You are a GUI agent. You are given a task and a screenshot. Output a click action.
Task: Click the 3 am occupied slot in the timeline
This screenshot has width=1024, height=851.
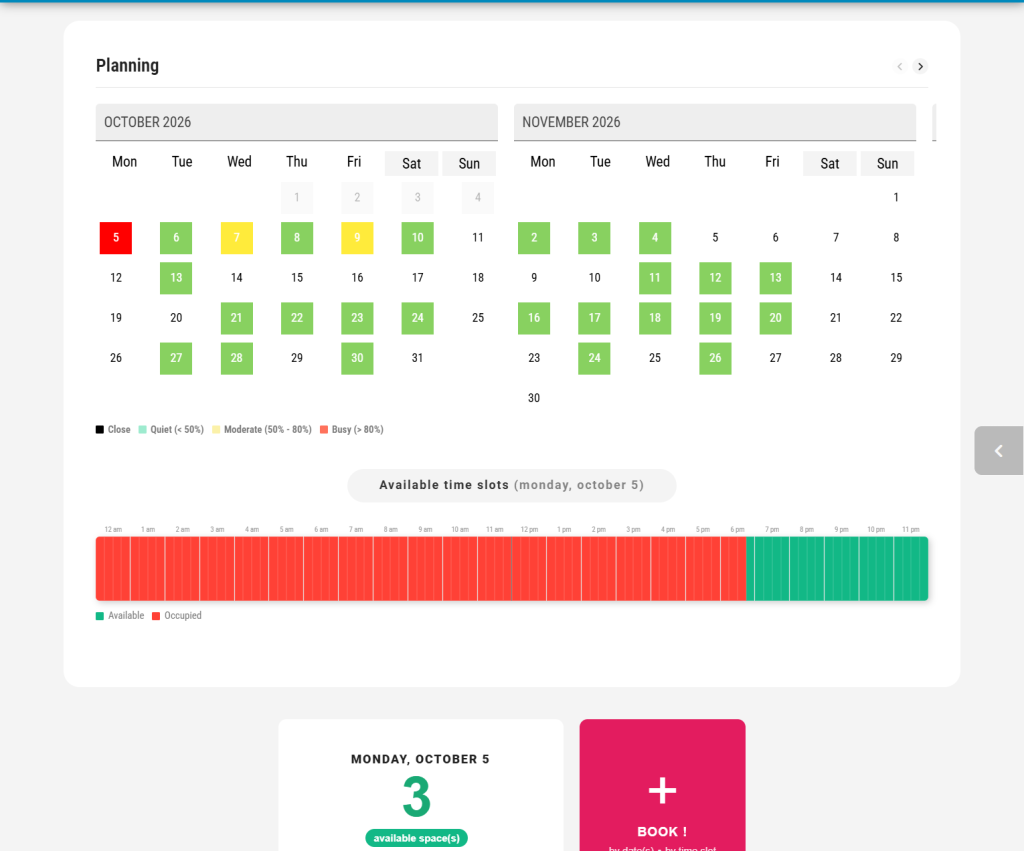[217, 568]
